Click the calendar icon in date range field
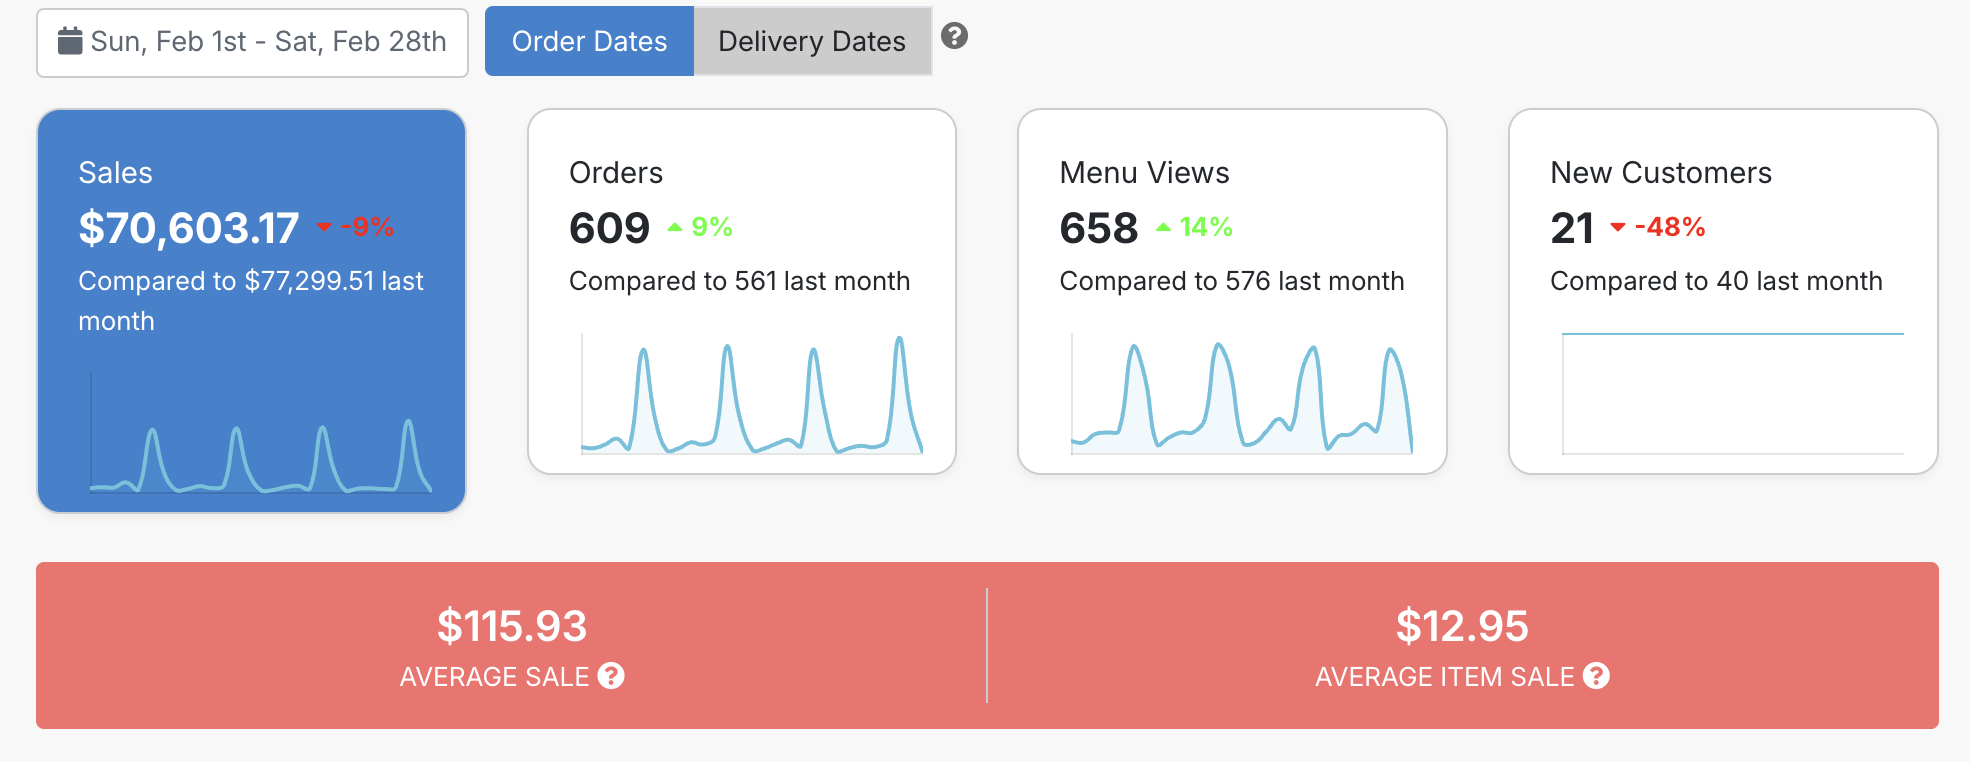 (70, 41)
